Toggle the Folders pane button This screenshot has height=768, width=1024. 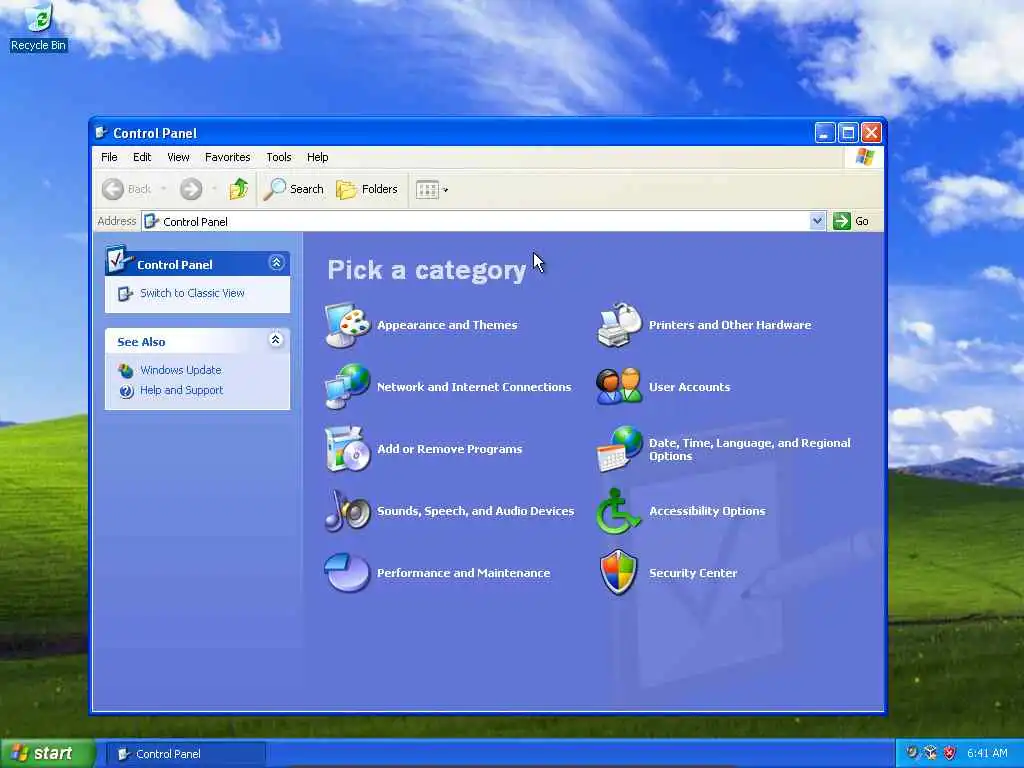(x=367, y=189)
